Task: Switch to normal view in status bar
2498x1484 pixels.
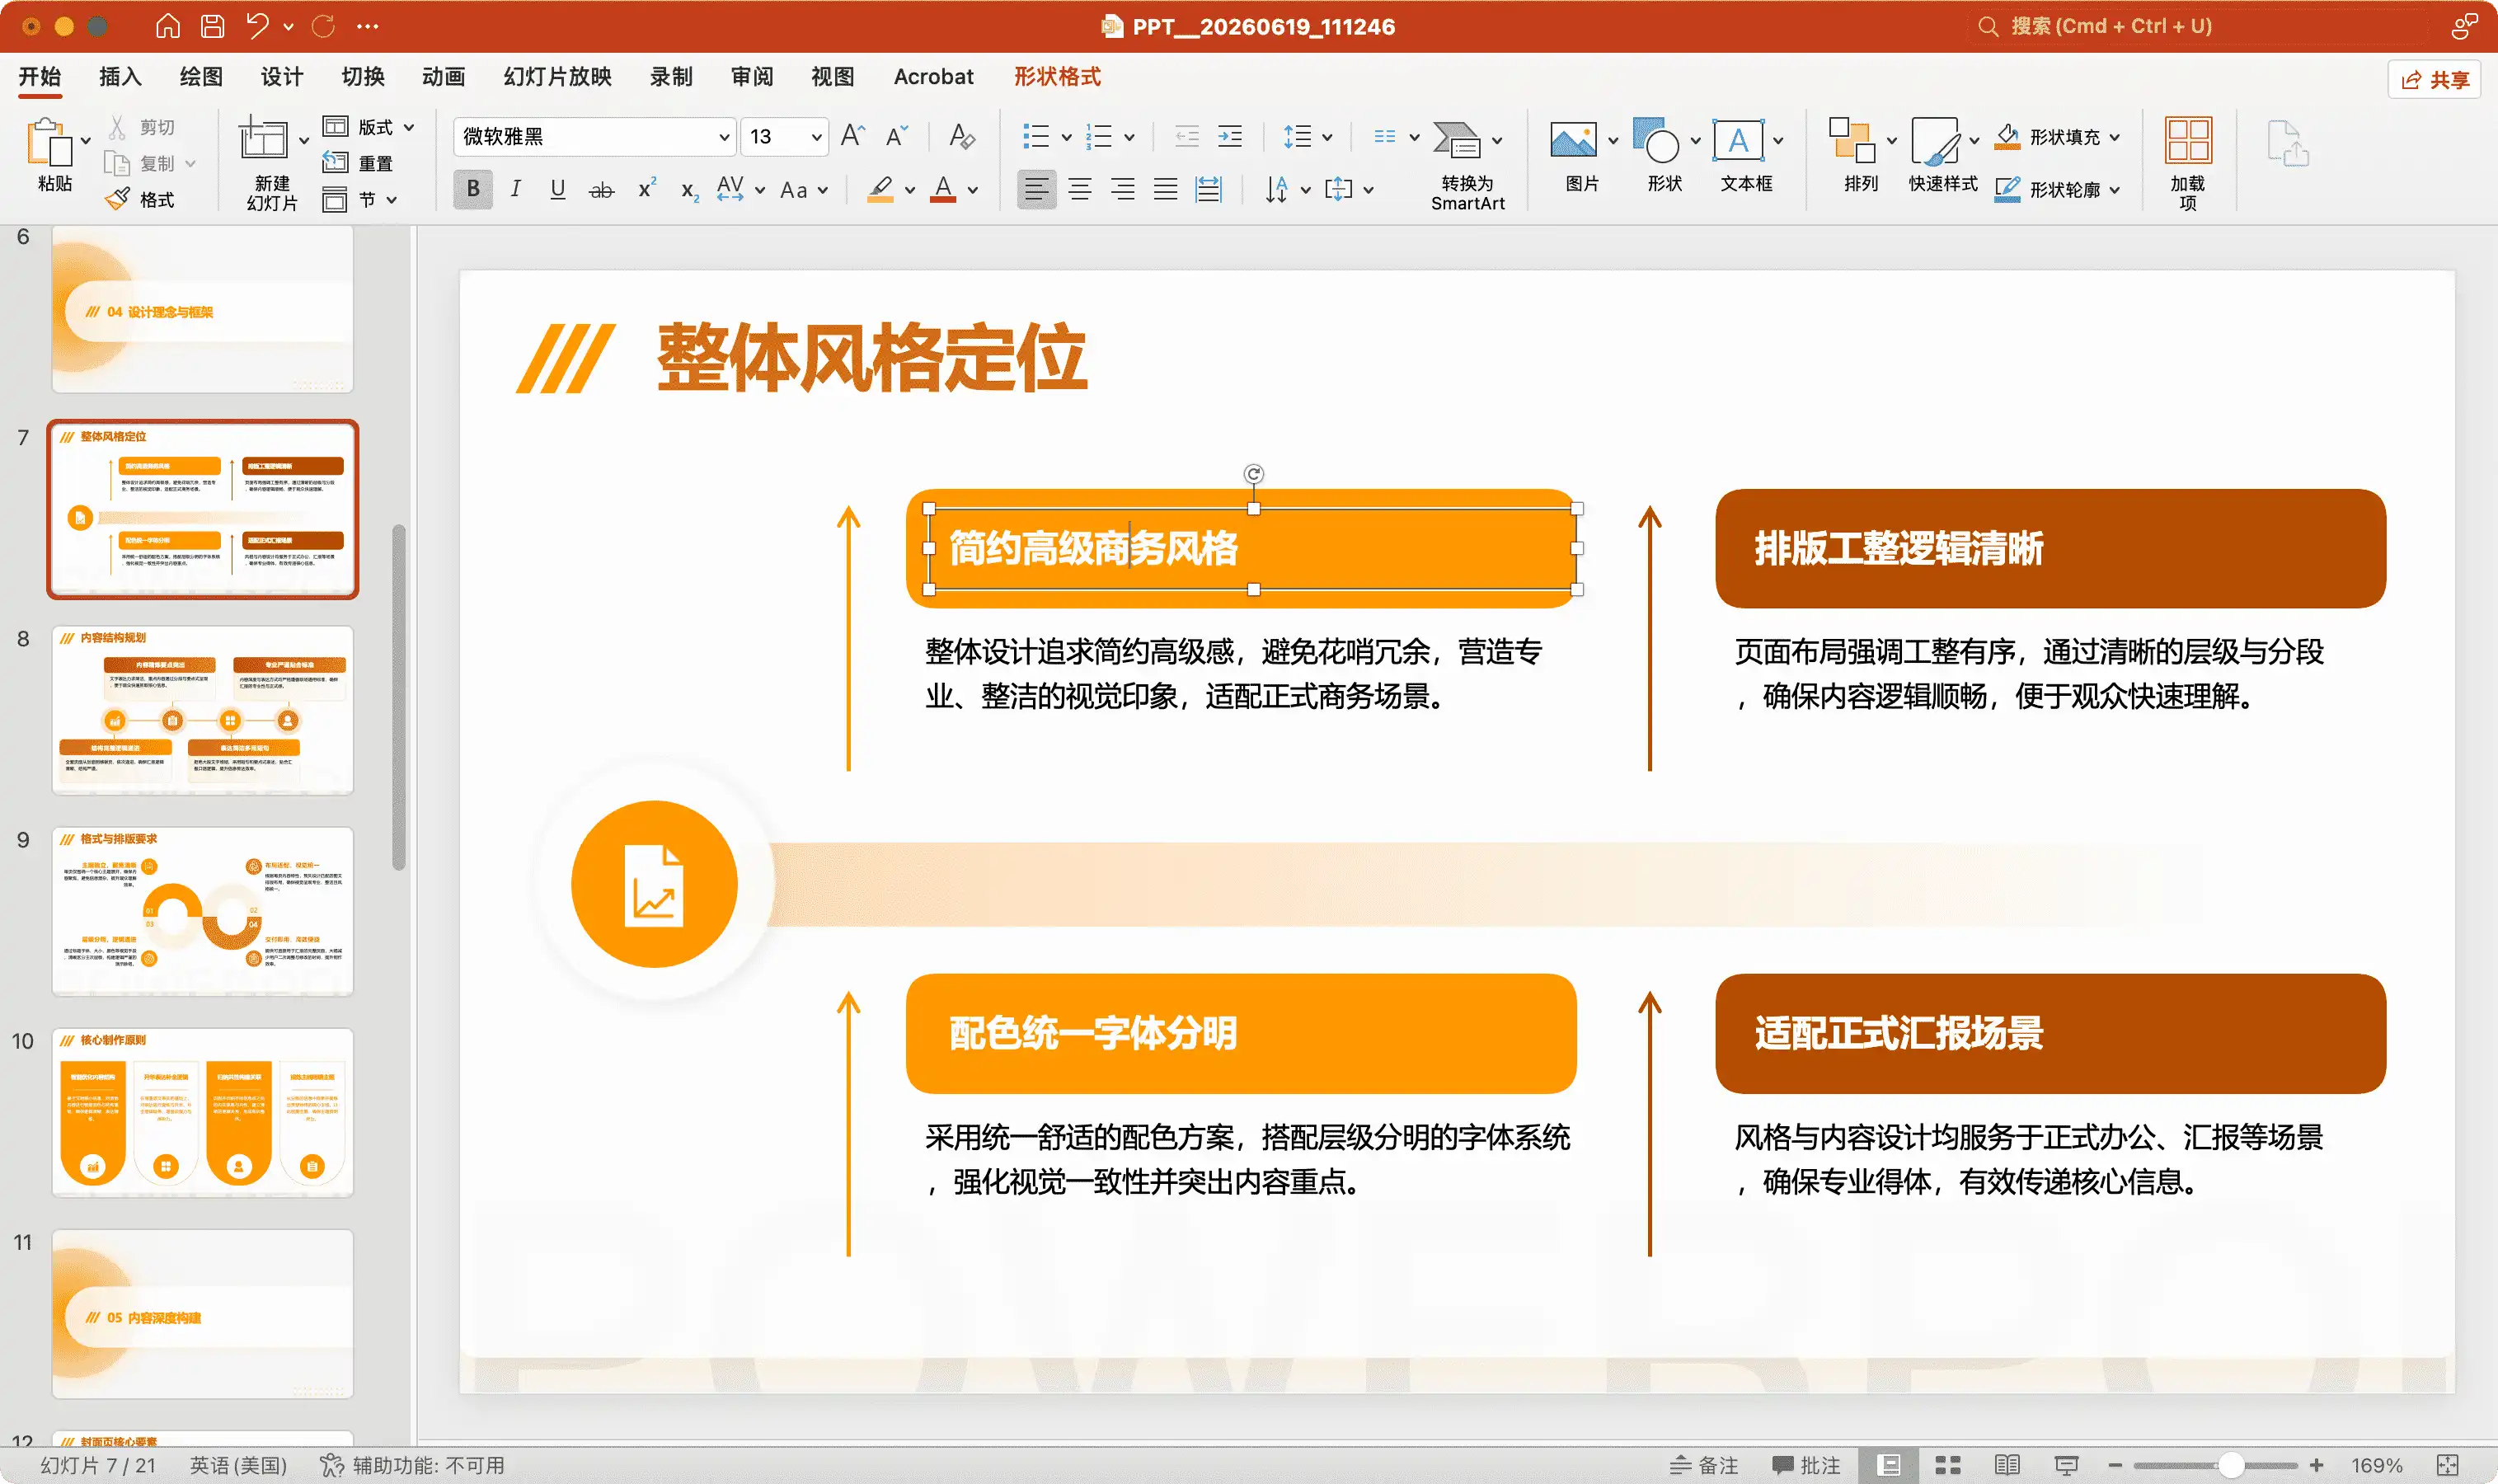Action: (x=1888, y=1465)
